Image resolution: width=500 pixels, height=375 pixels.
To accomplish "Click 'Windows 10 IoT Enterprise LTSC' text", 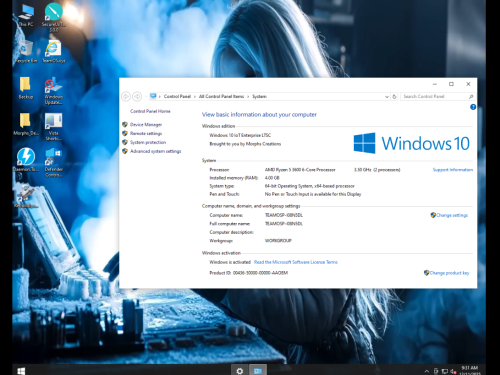I will (240, 135).
